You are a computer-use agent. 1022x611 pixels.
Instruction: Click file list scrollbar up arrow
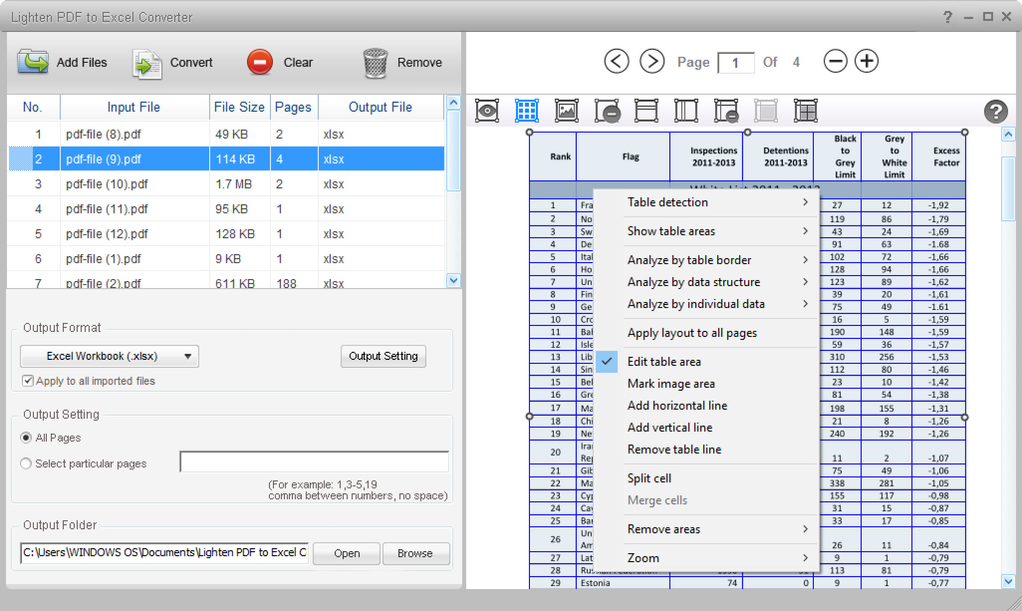454,102
